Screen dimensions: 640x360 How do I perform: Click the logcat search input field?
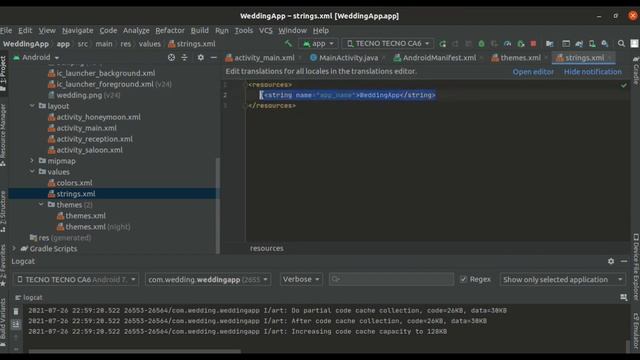pyautogui.click(x=391, y=279)
